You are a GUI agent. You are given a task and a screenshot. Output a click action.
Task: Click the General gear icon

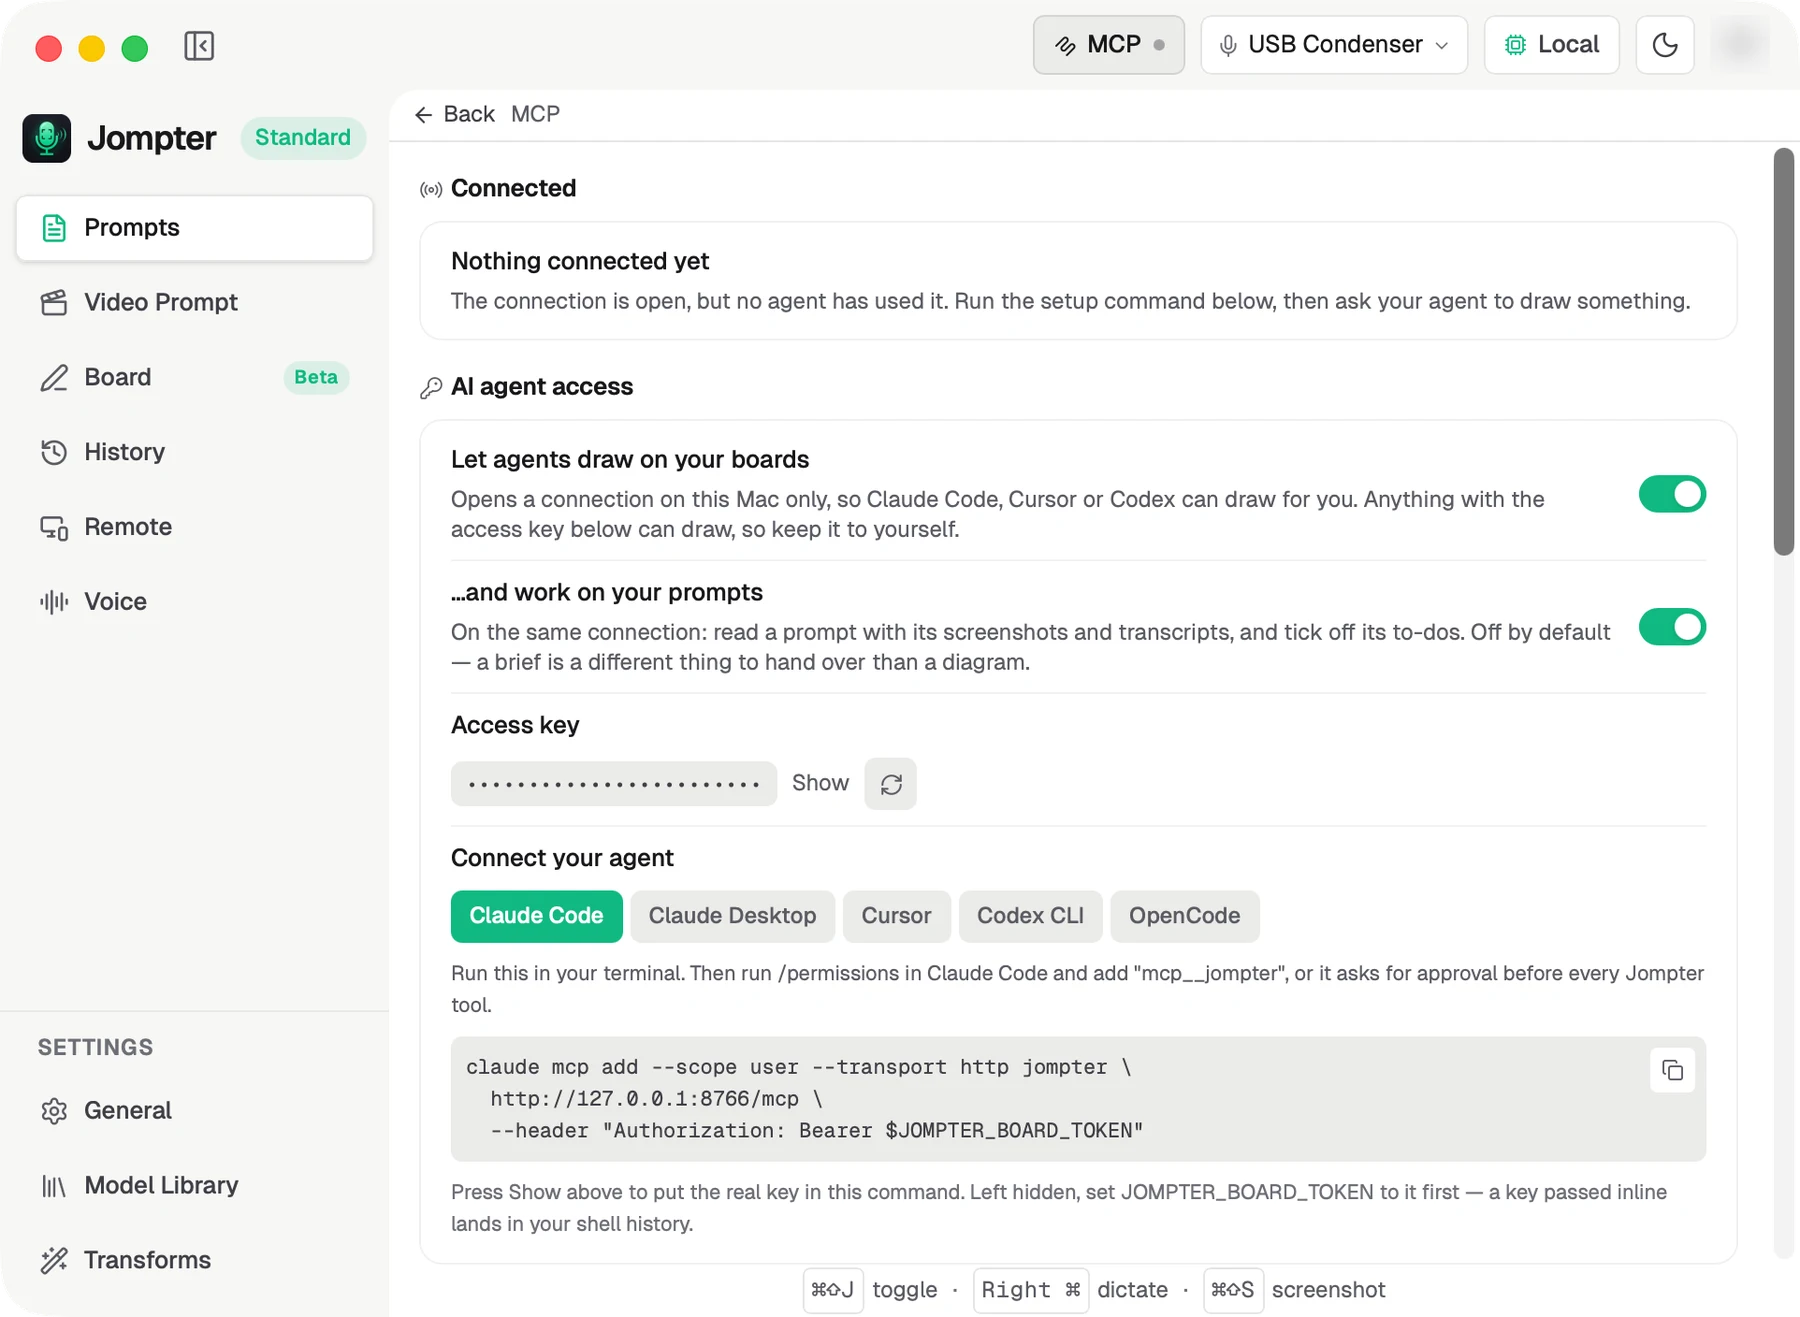coord(54,1111)
